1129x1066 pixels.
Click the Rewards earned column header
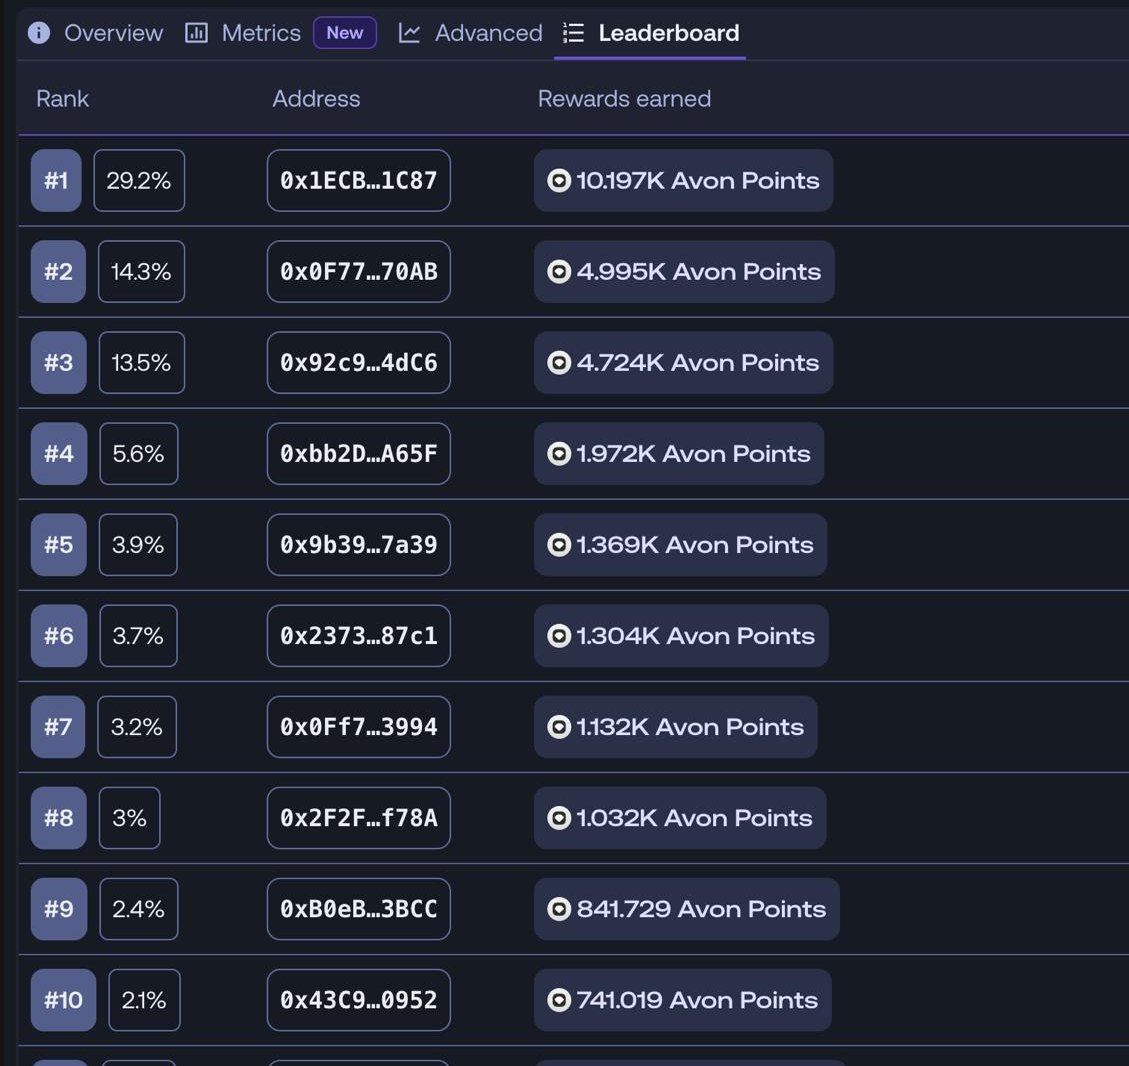(624, 99)
